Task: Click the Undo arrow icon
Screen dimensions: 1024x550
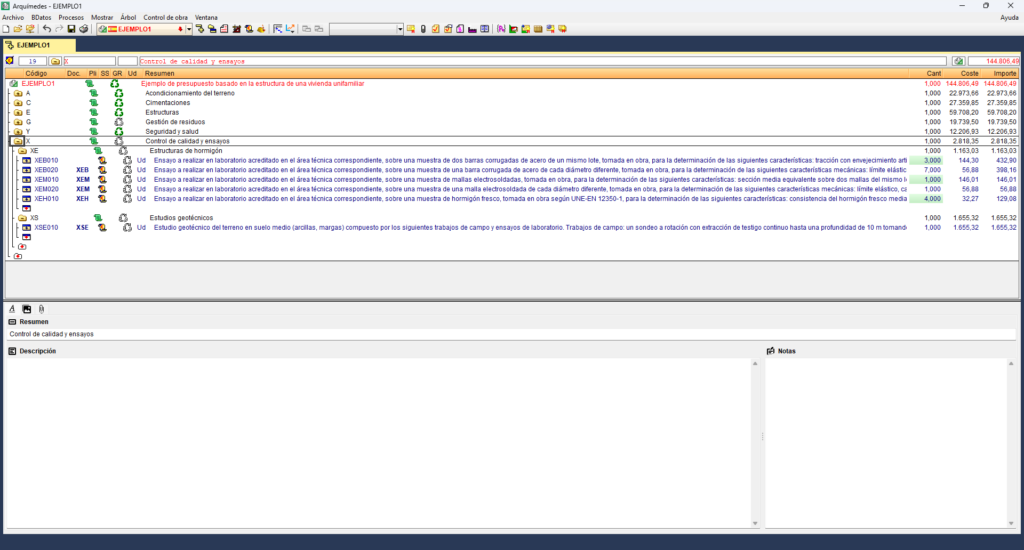Action: (46, 29)
